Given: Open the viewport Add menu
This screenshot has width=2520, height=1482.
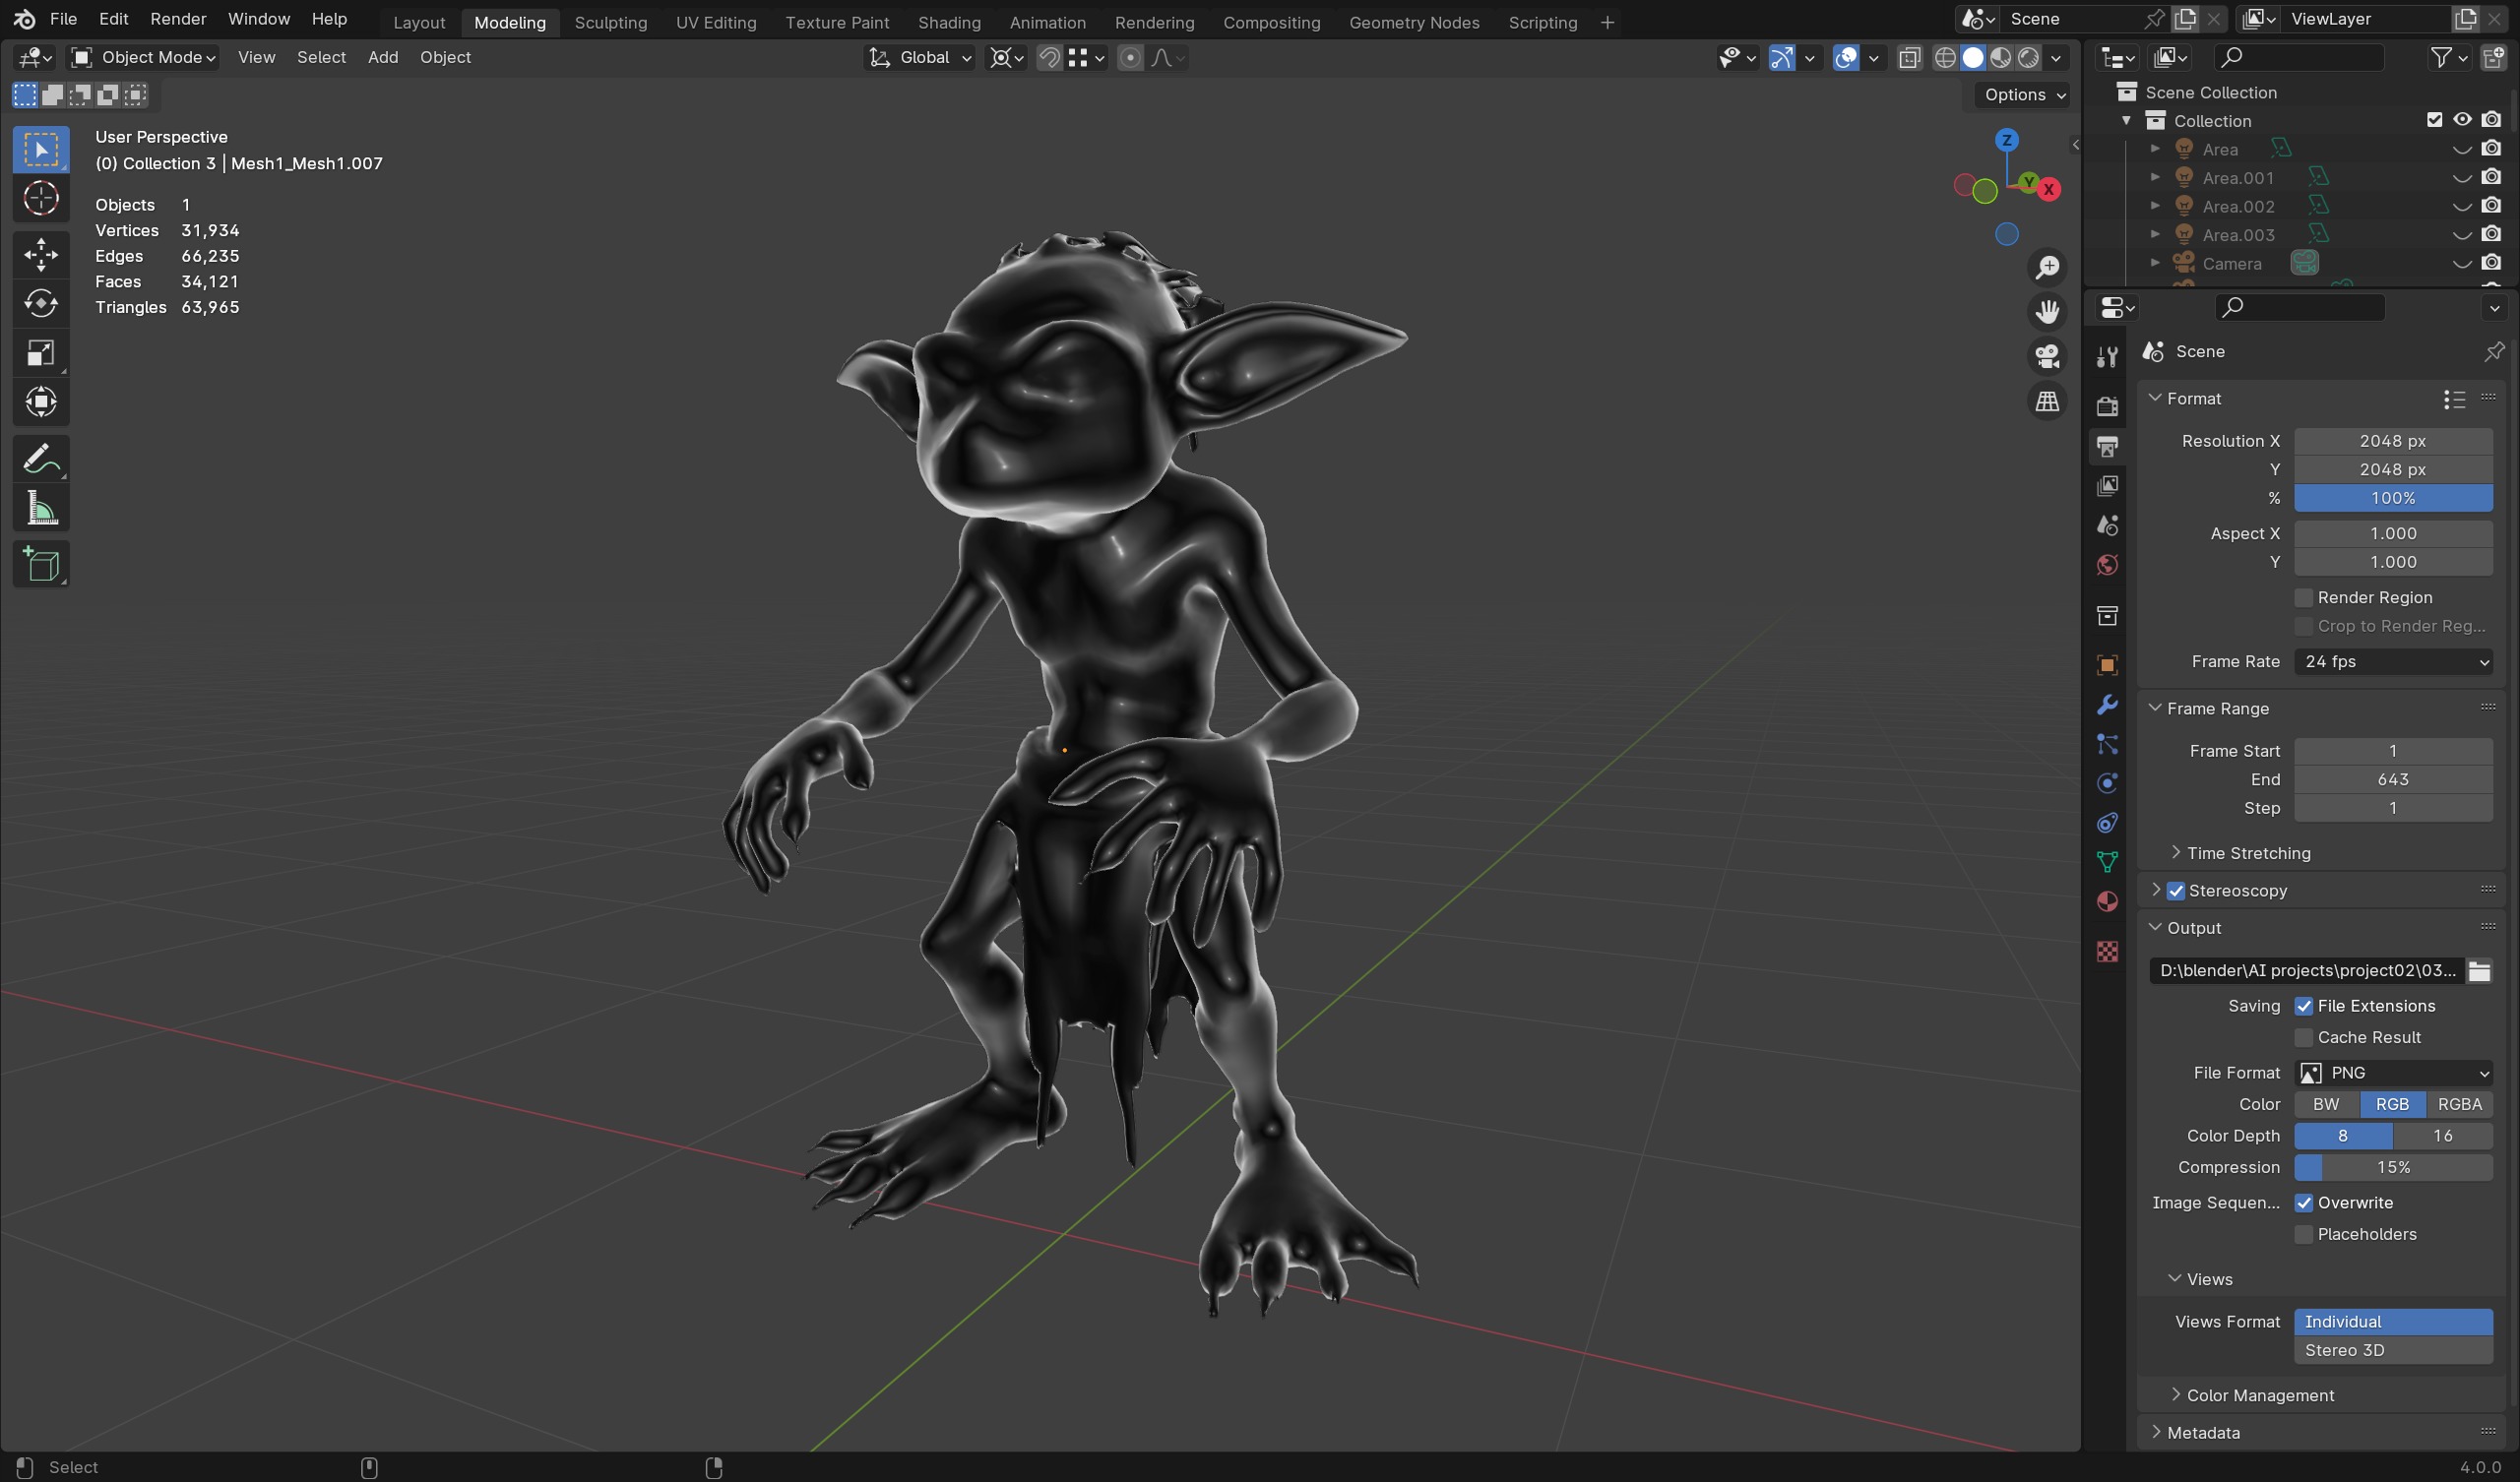Looking at the screenshot, I should [x=383, y=58].
